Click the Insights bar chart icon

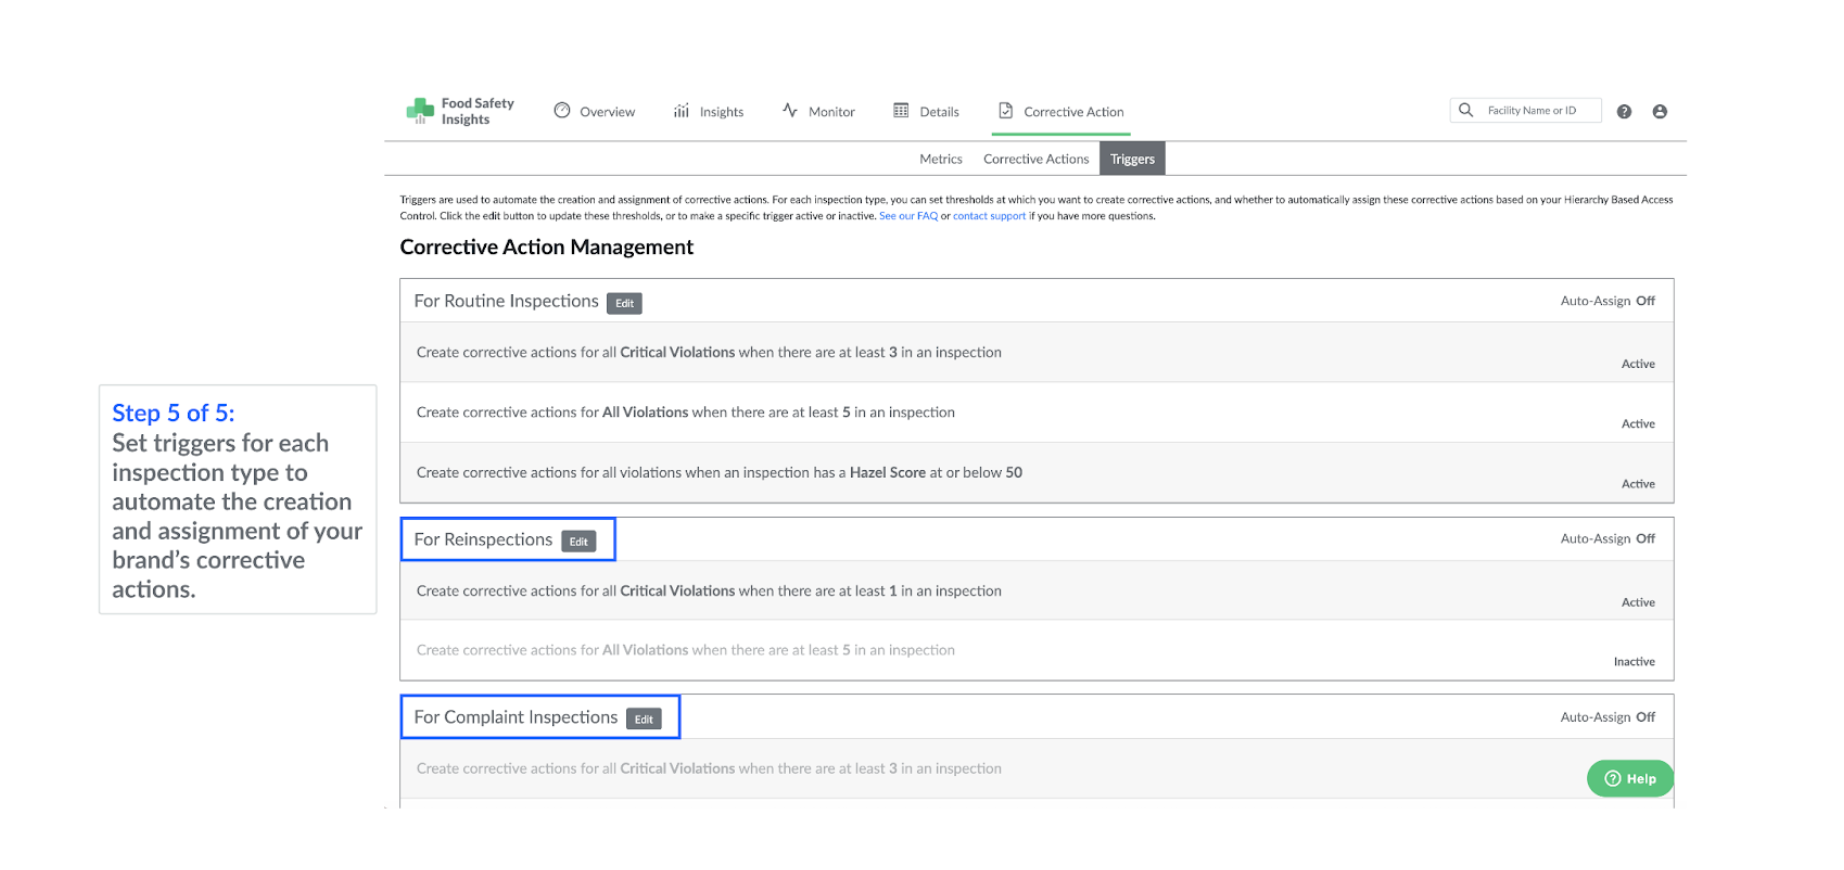(x=681, y=111)
